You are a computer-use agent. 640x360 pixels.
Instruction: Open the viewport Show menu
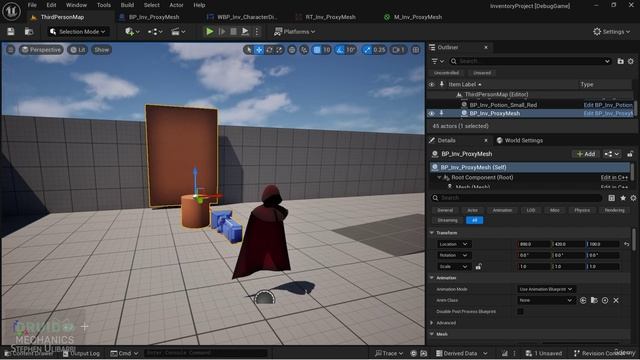tap(102, 50)
